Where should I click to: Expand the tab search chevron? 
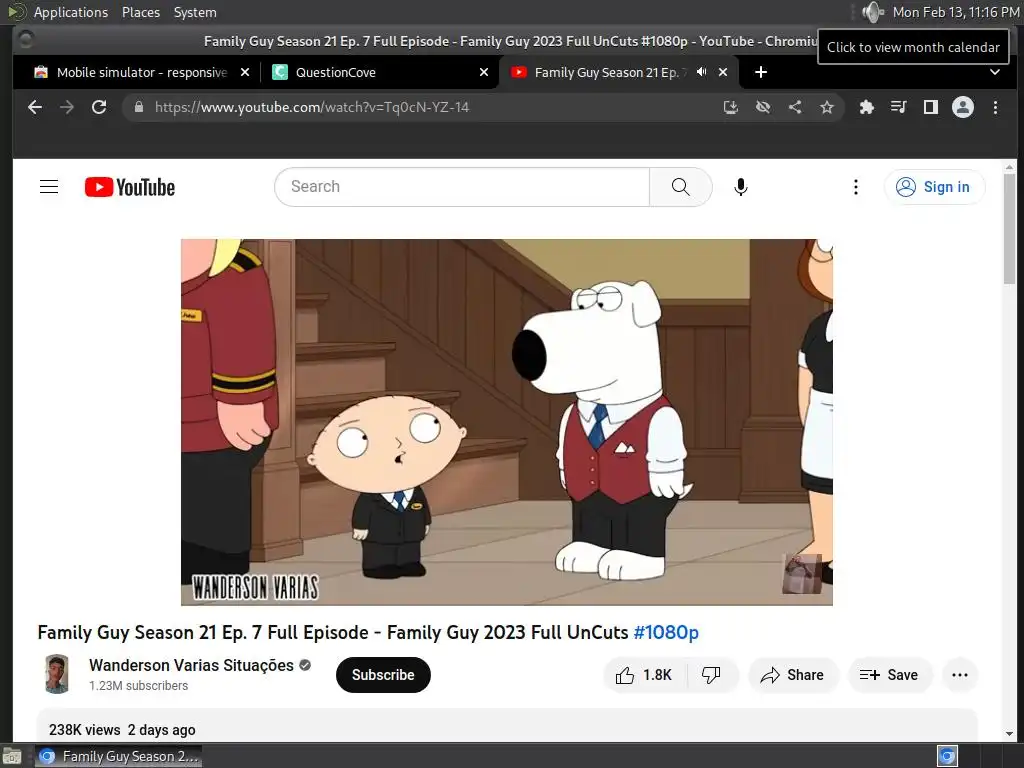pos(995,72)
